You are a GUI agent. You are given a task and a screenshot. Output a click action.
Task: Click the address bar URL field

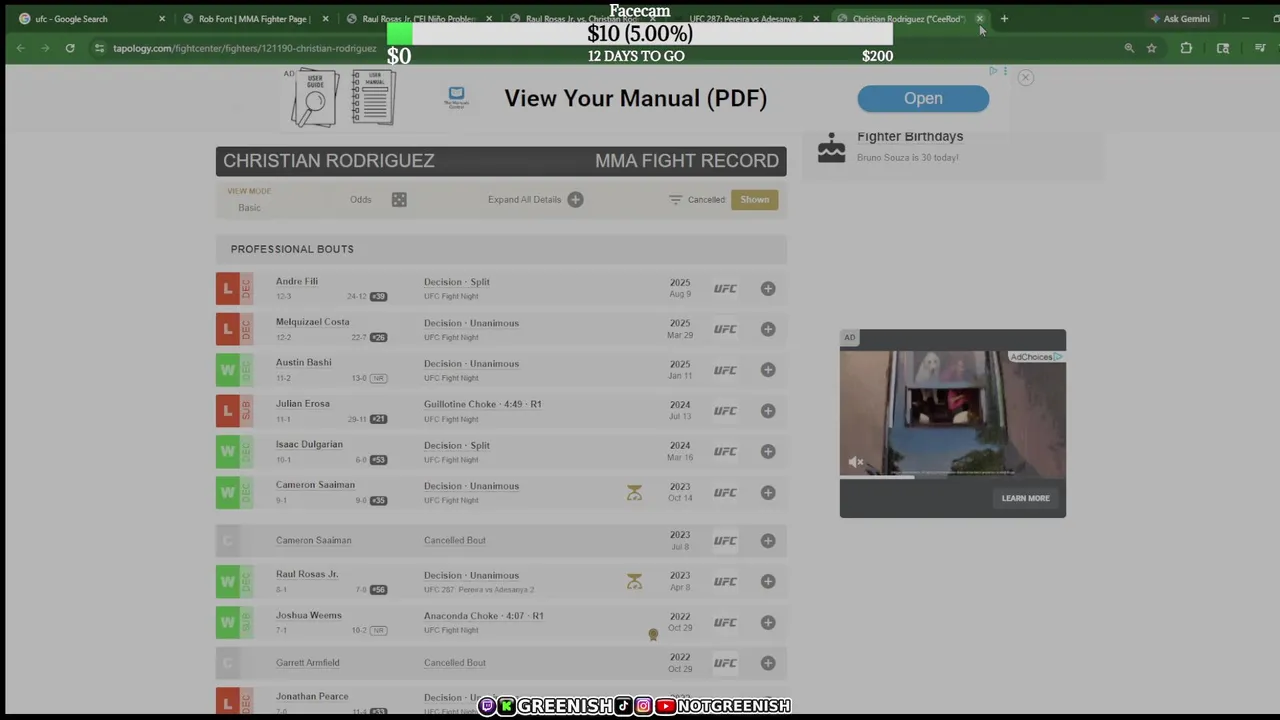[x=245, y=48]
